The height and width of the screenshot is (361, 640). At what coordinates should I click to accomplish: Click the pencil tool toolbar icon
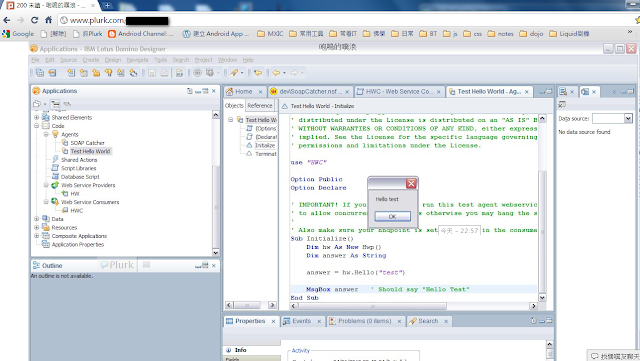pos(234,73)
